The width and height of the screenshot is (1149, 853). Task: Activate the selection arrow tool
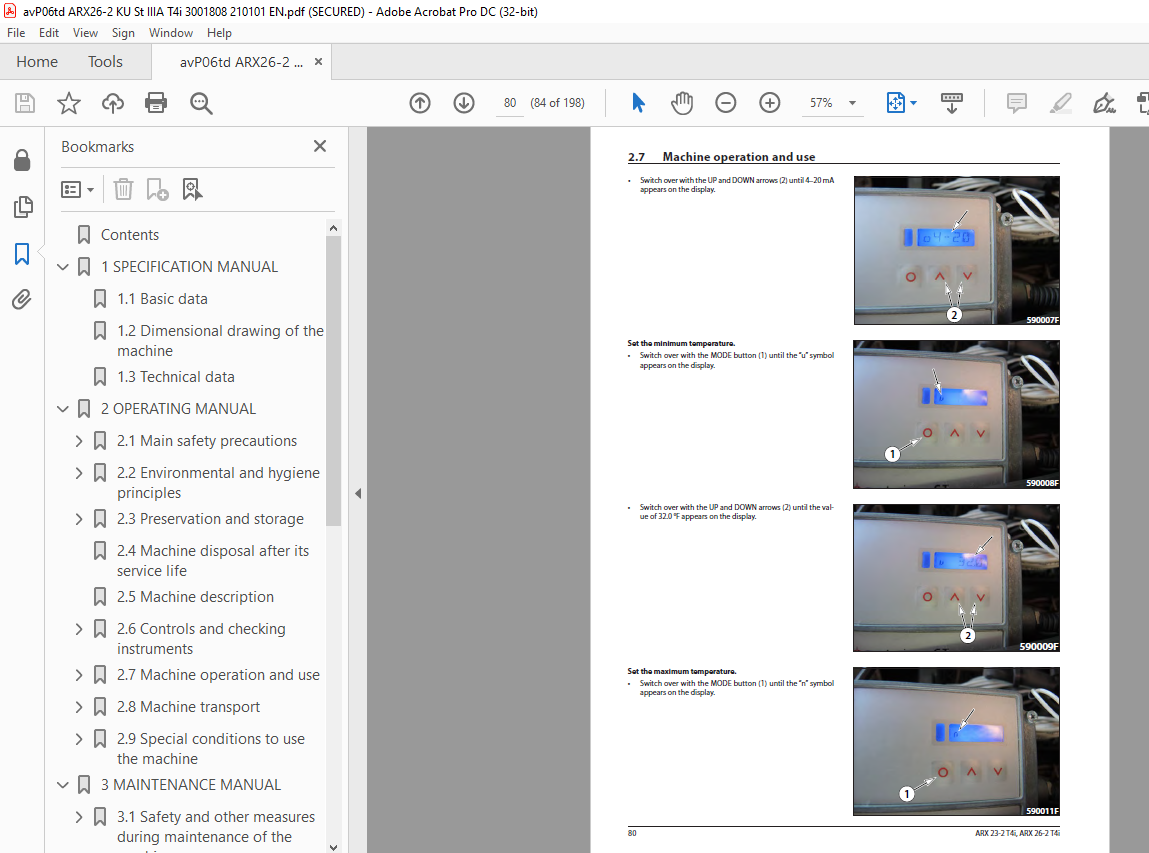point(638,103)
